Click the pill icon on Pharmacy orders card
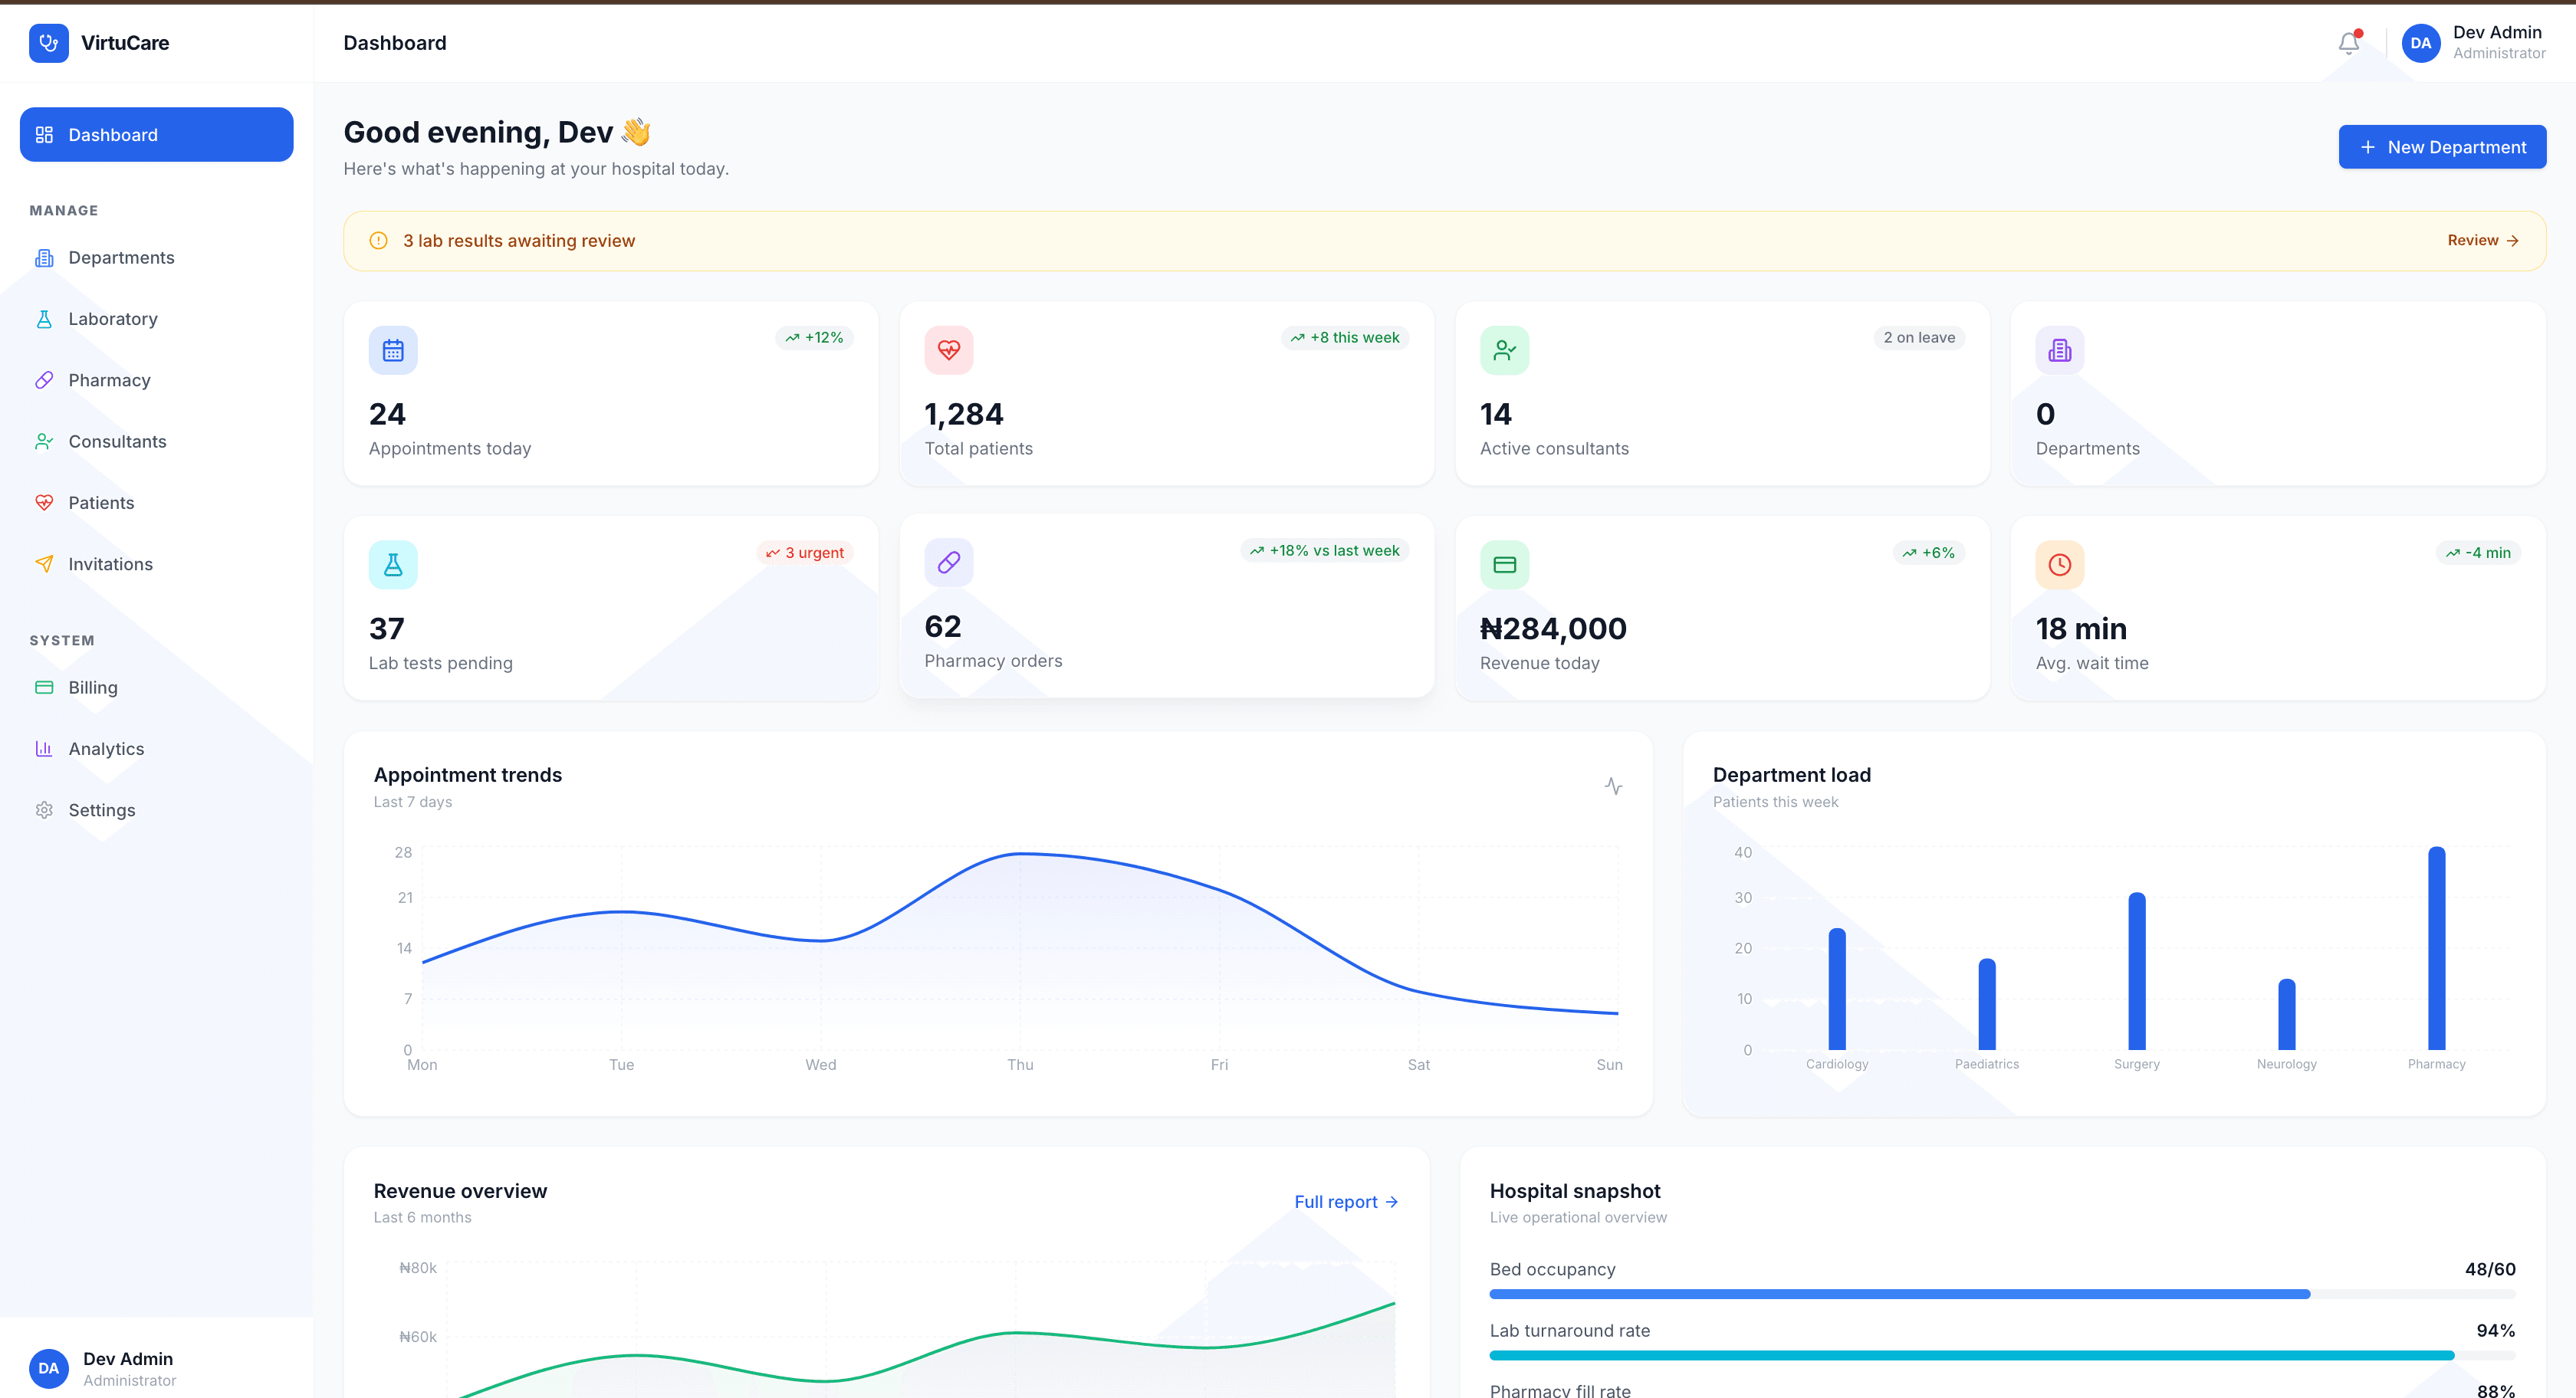The image size is (2576, 1398). point(949,563)
